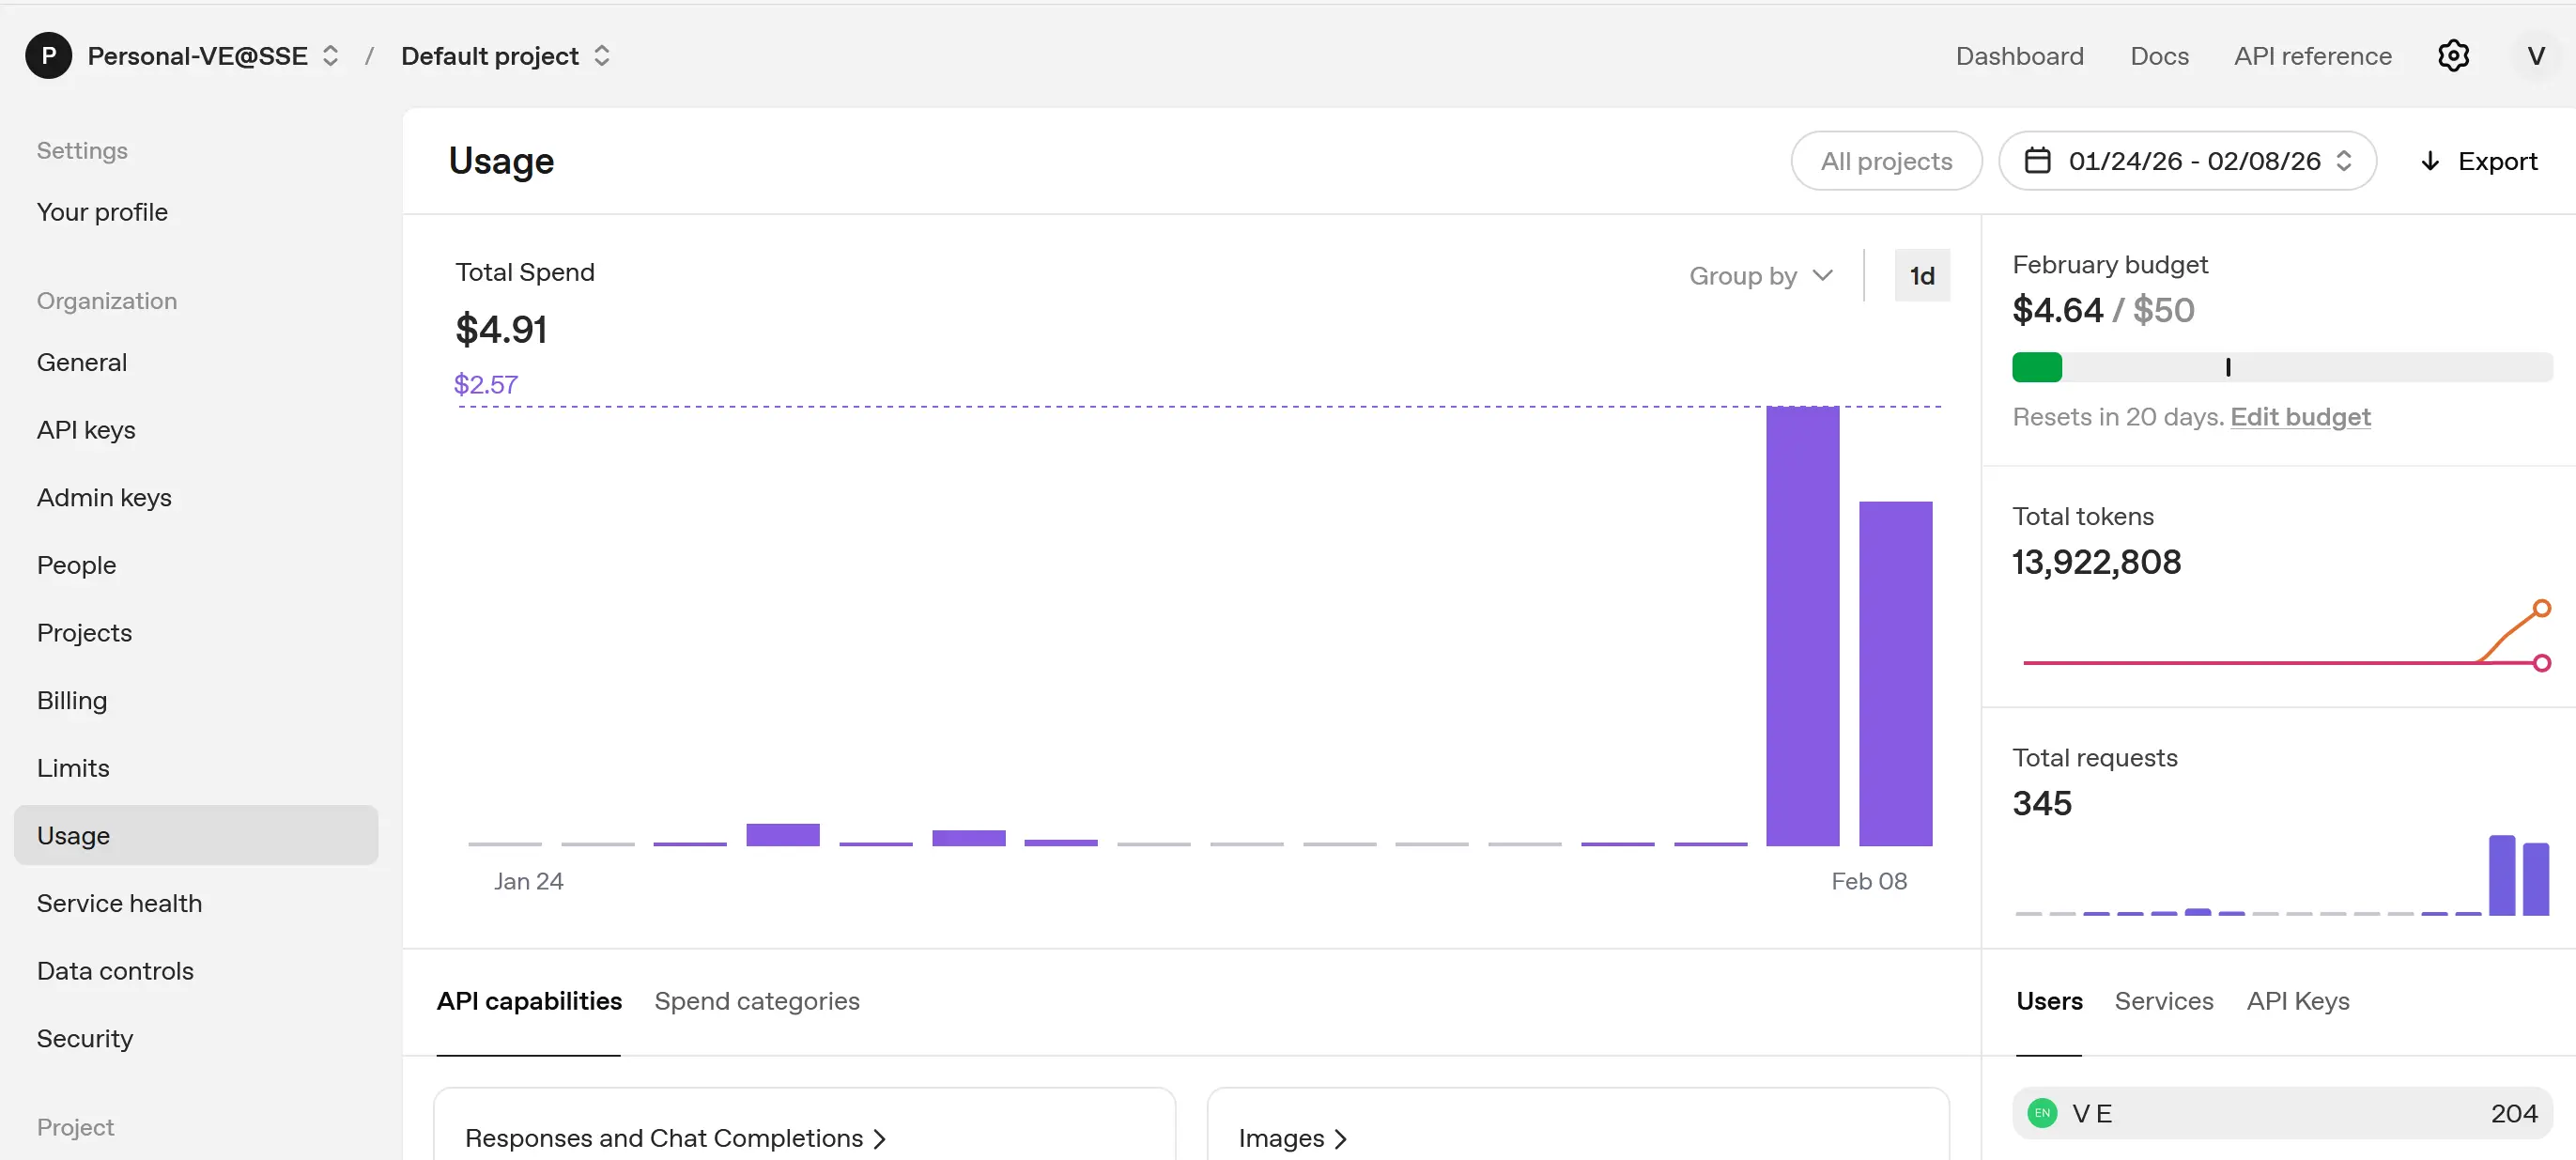Click the Export download arrow icon
The image size is (2576, 1160).
click(x=2430, y=161)
